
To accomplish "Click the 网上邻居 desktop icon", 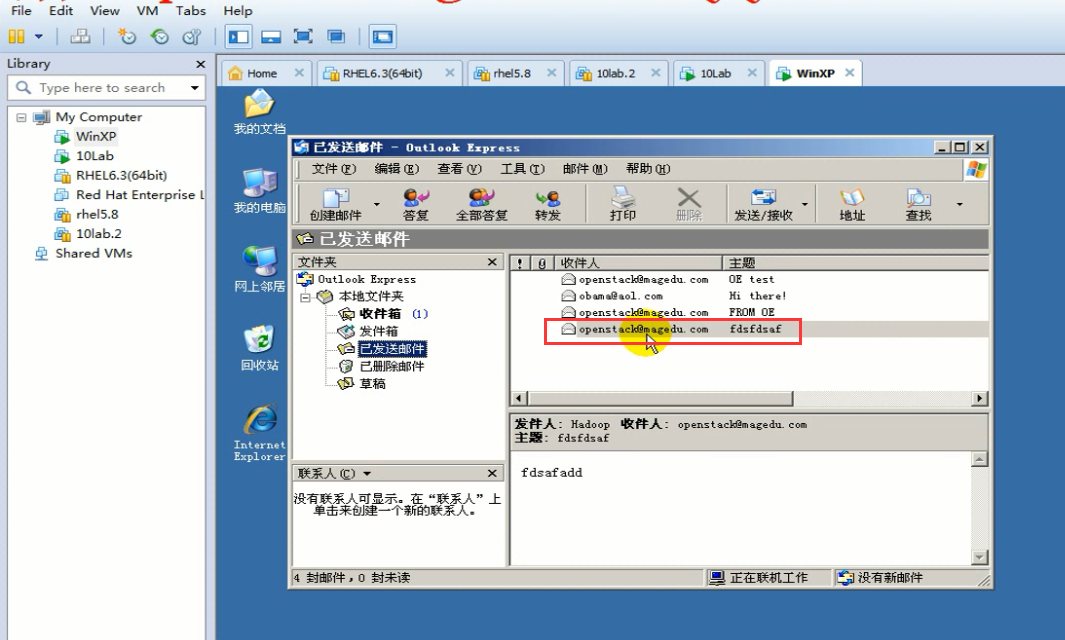I will click(259, 270).
